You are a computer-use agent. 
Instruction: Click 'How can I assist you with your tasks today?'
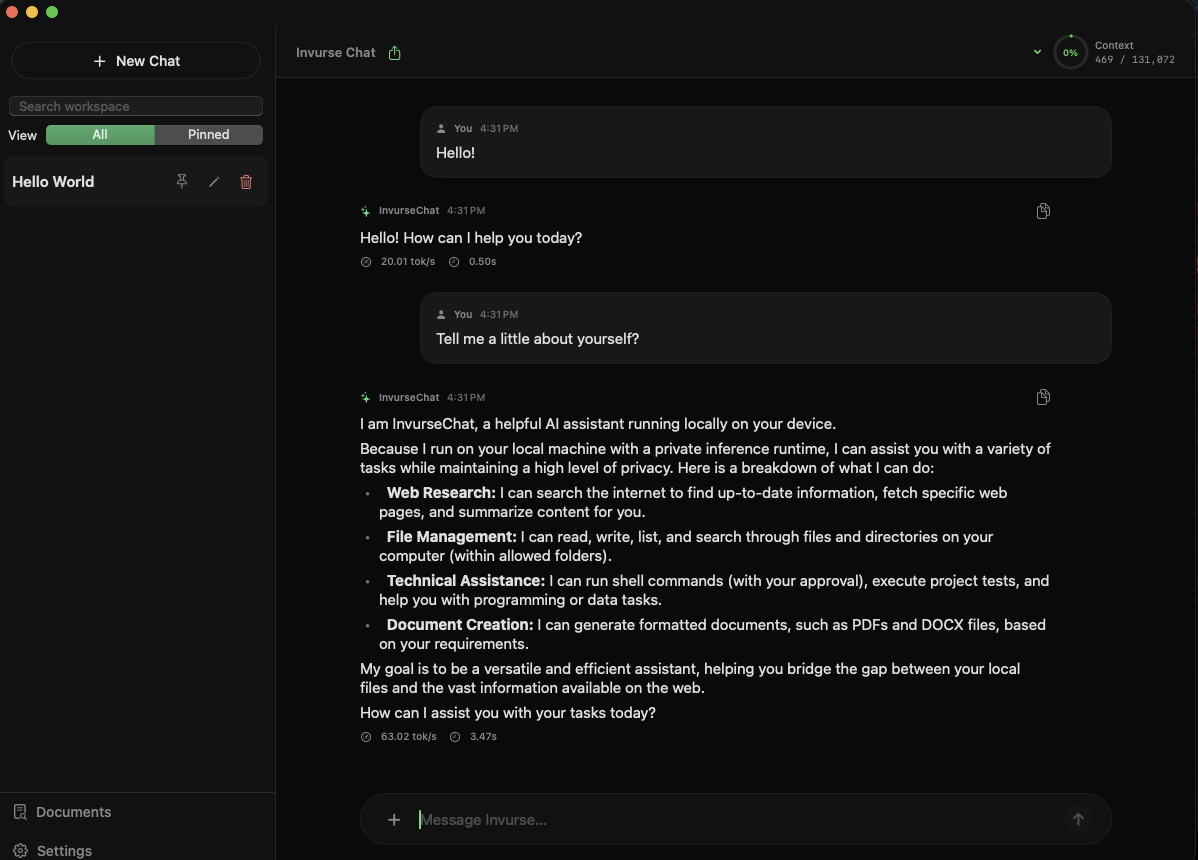click(507, 713)
